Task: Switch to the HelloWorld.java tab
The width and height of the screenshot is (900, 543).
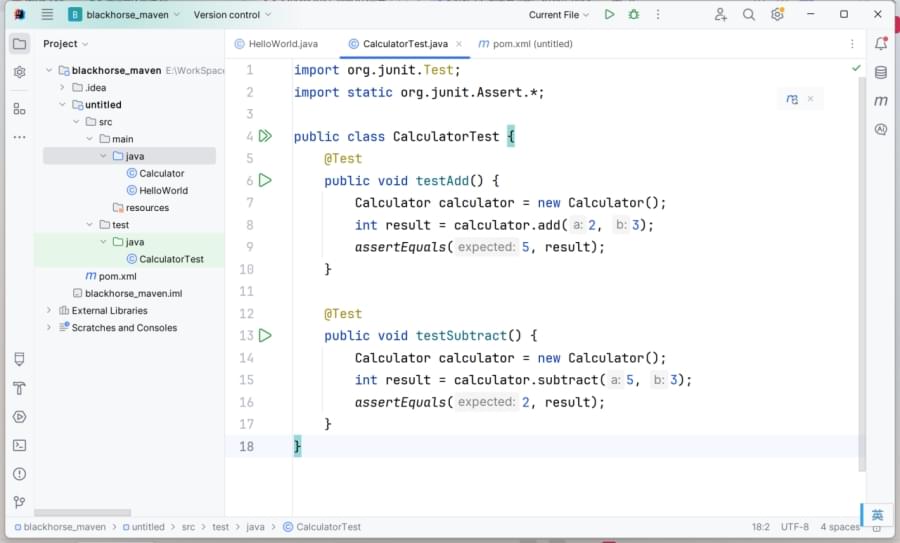Action: (282, 44)
